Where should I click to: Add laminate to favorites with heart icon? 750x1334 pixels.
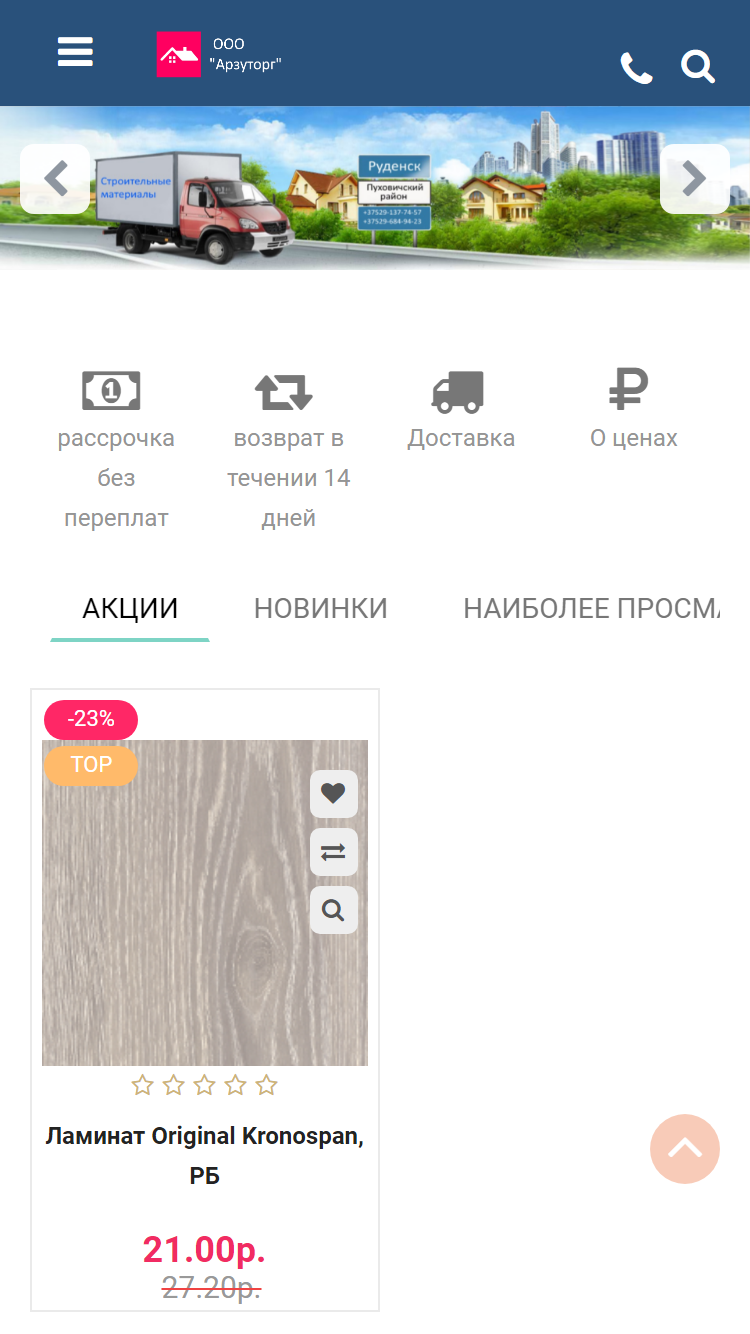(333, 794)
